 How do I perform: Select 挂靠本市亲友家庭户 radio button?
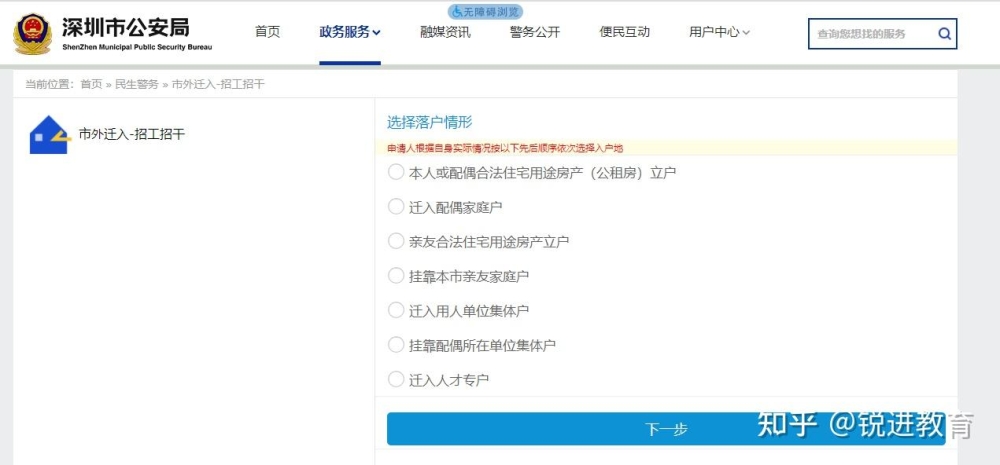tap(396, 276)
